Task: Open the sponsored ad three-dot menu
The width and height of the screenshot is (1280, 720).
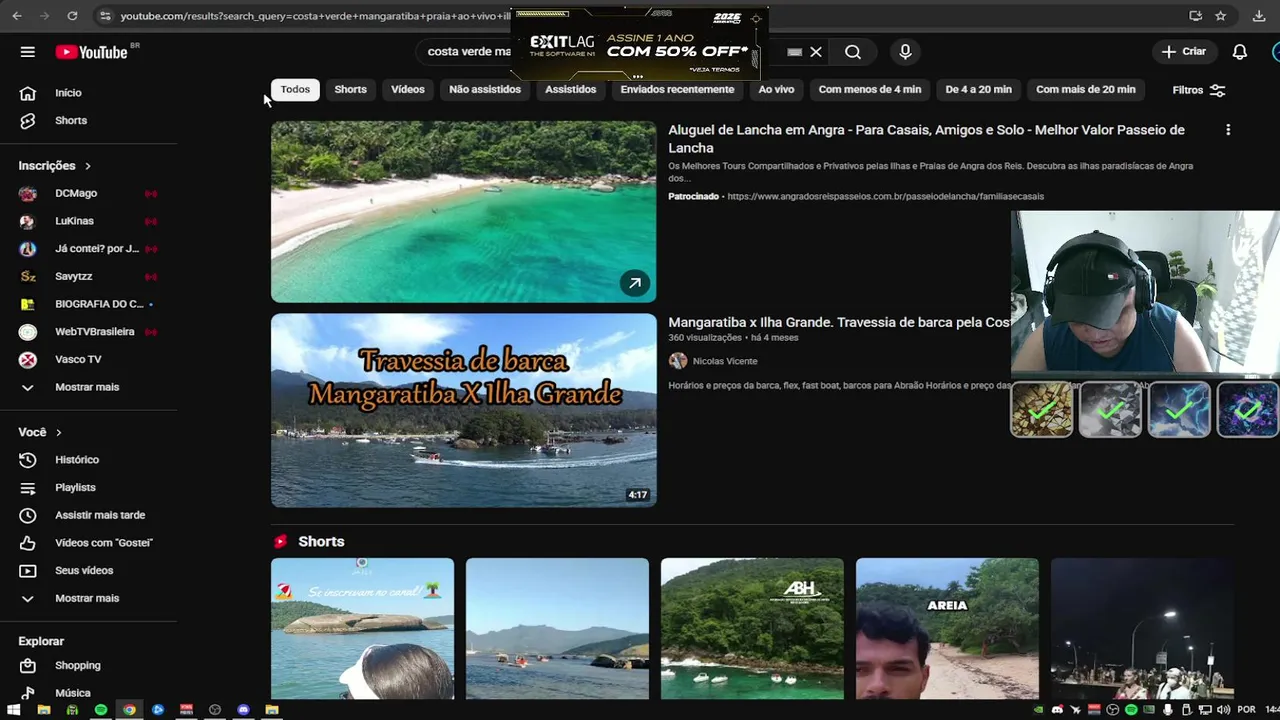Action: [1228, 130]
